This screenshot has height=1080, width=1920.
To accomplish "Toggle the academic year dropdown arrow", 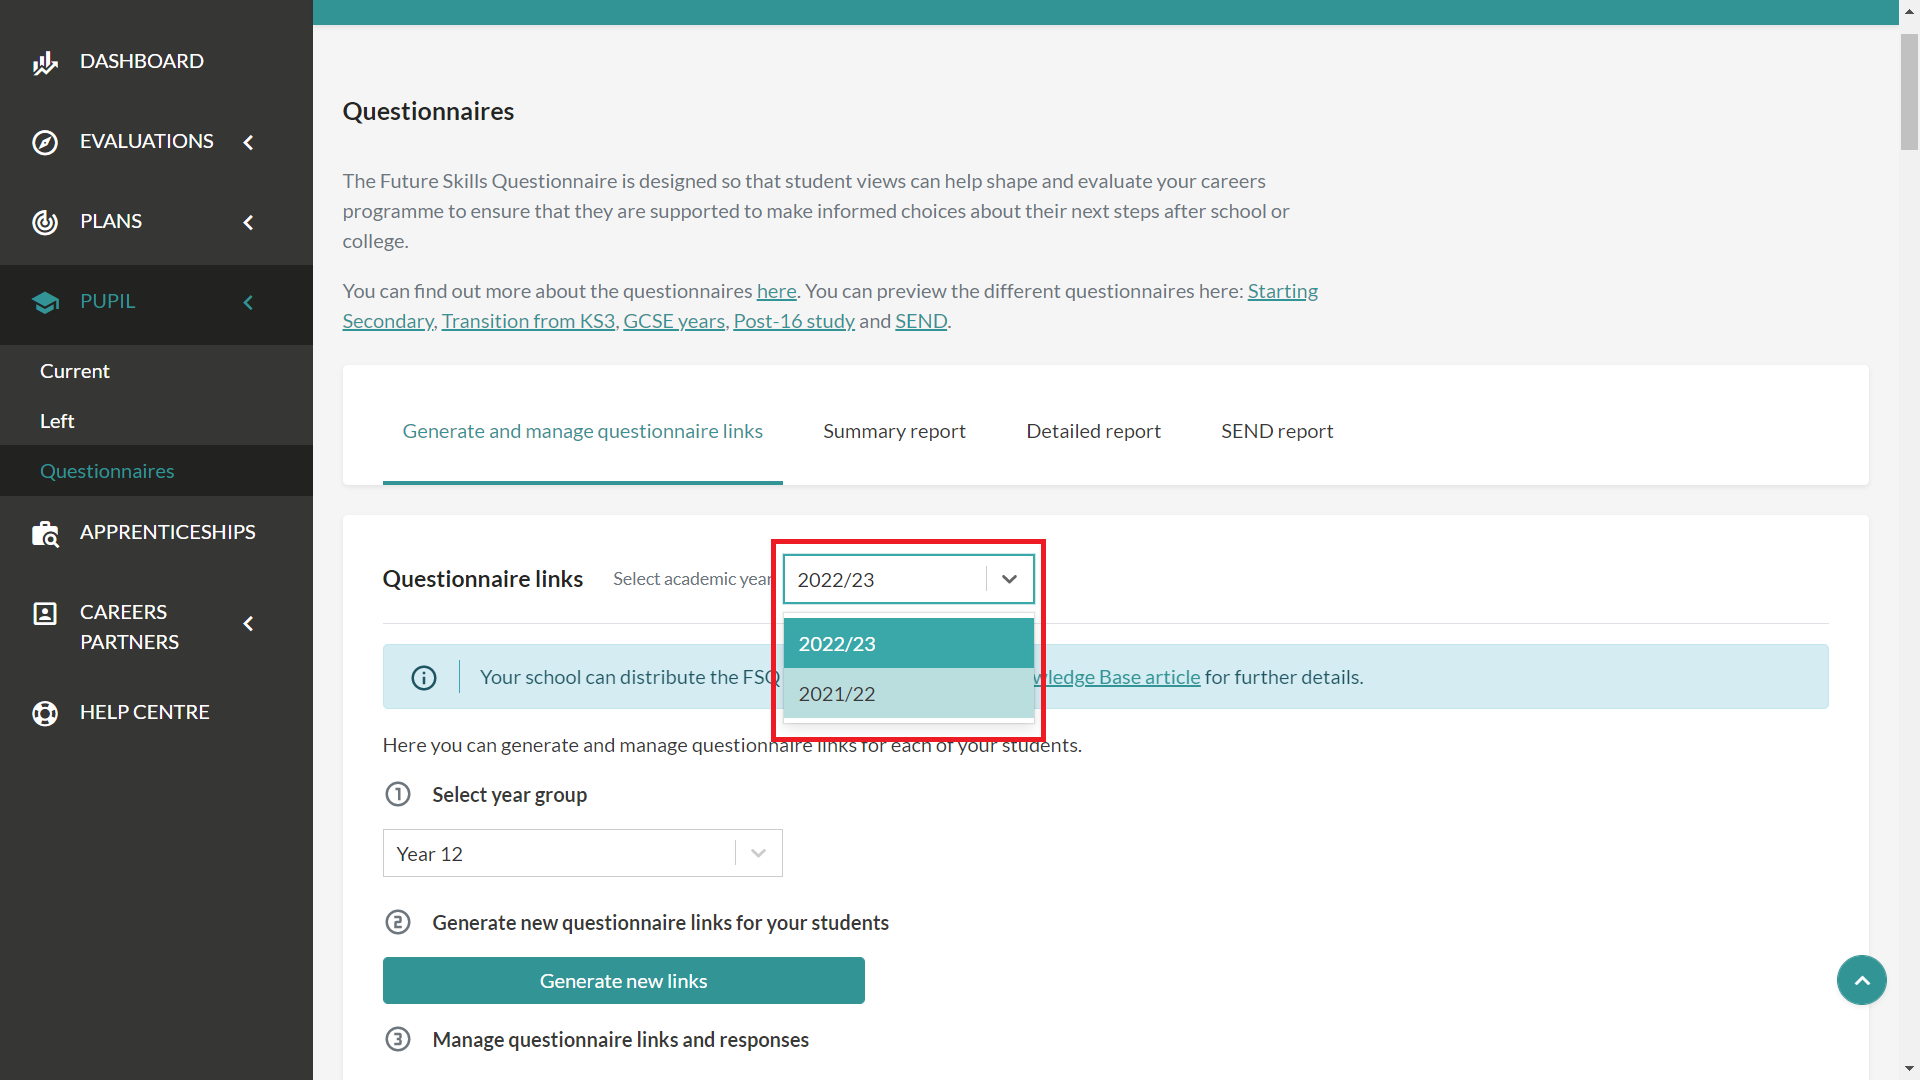I will coord(1009,579).
